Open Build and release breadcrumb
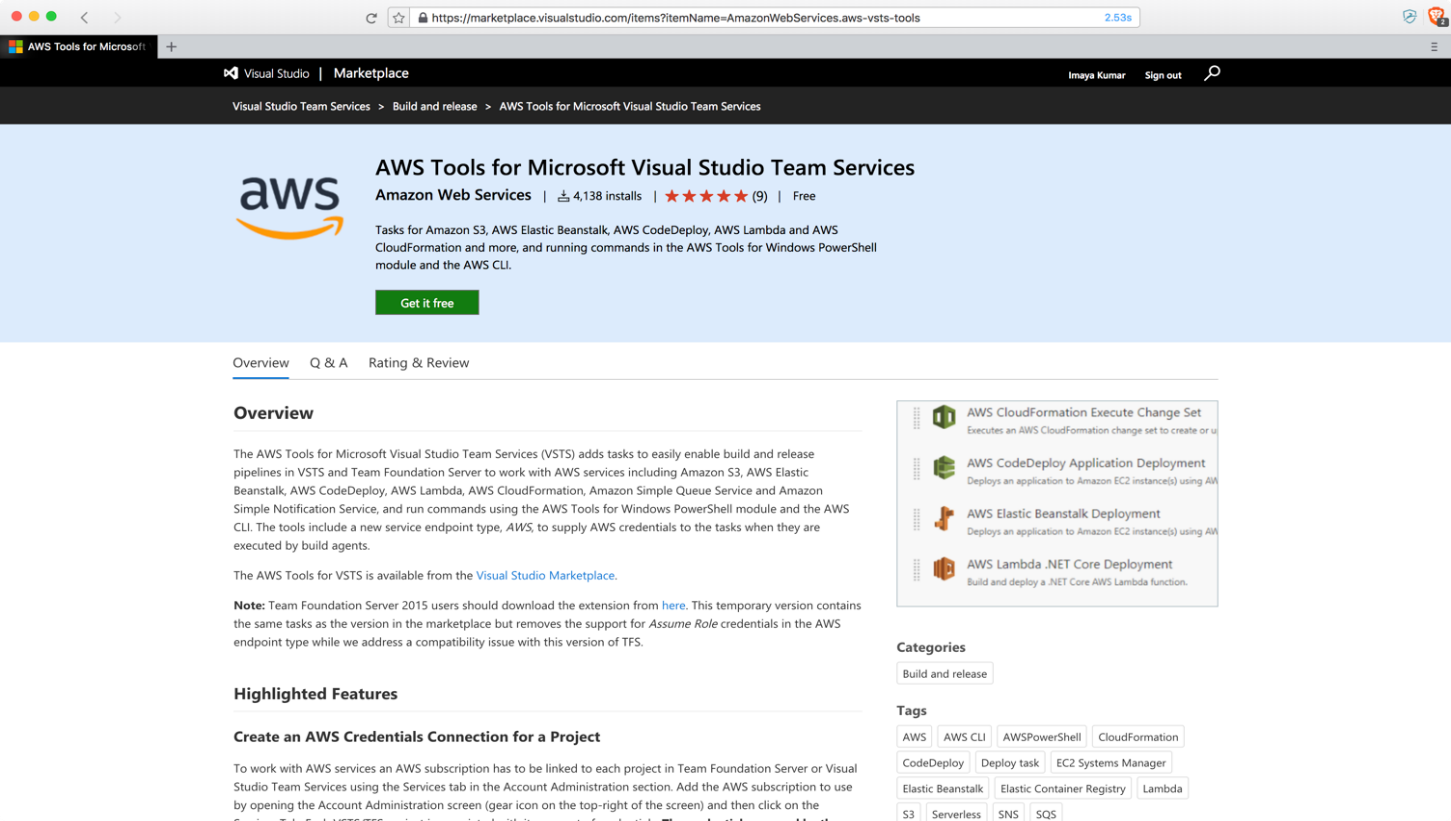The width and height of the screenshot is (1451, 821). tap(435, 106)
